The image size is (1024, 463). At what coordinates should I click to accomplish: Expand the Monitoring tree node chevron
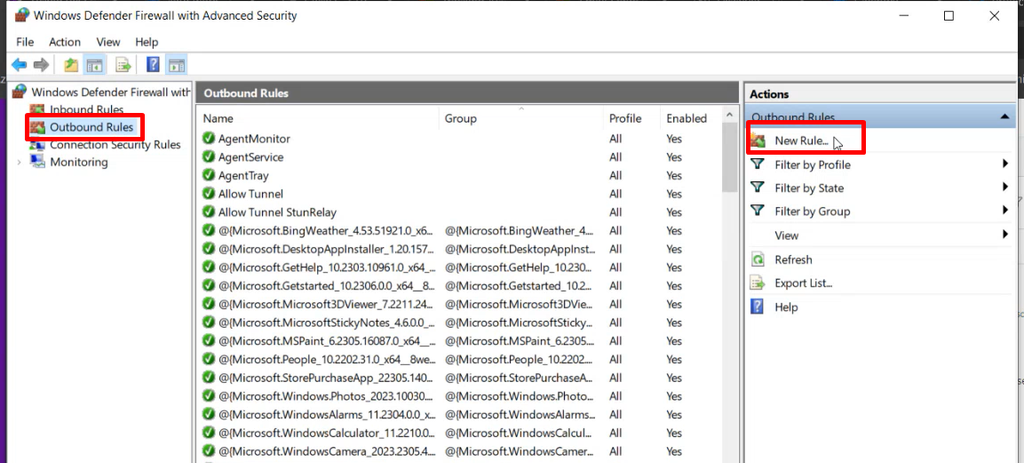pyautogui.click(x=19, y=162)
